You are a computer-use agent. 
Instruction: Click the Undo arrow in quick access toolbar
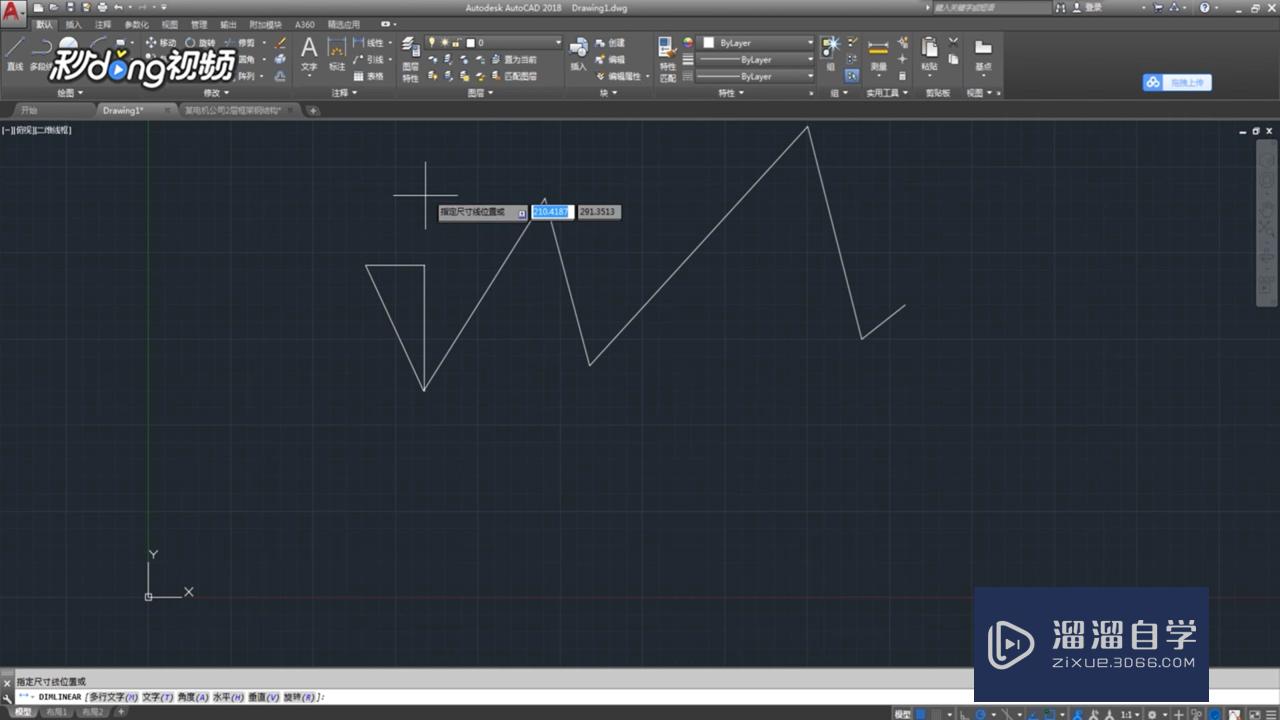118,7
